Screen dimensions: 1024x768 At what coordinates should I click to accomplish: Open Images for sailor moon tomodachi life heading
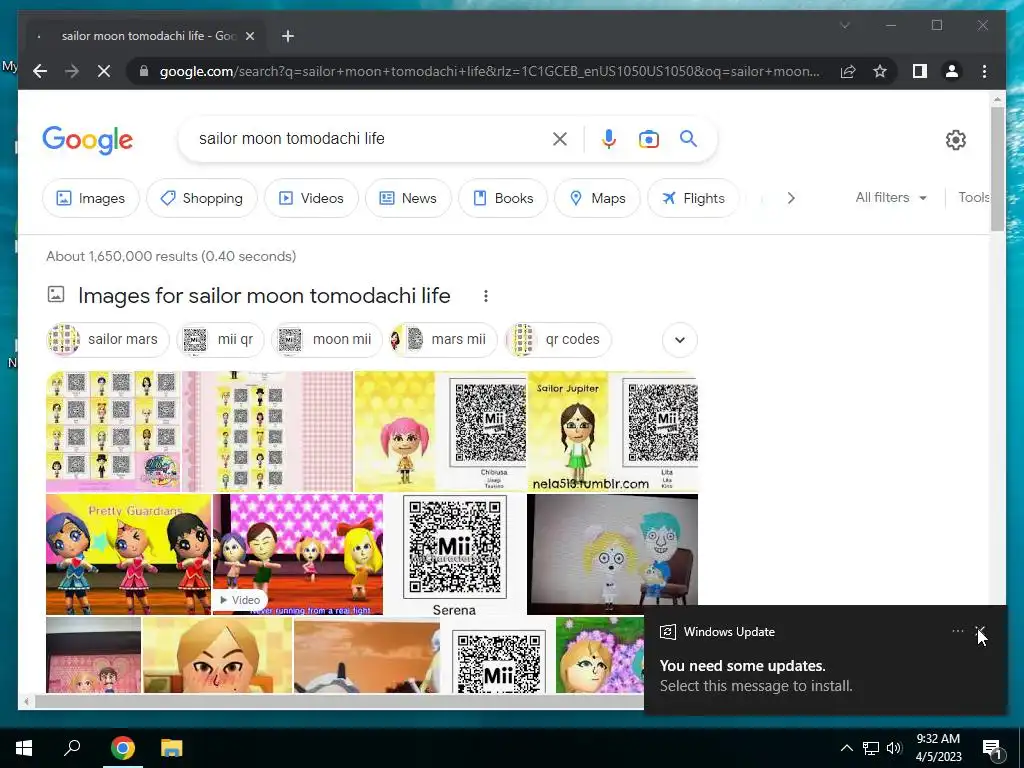(x=264, y=296)
